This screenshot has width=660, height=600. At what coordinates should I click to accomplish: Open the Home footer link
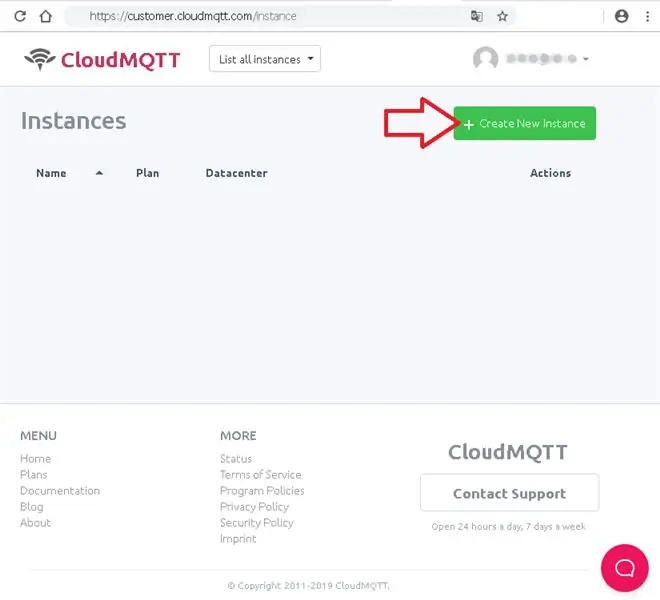point(35,459)
